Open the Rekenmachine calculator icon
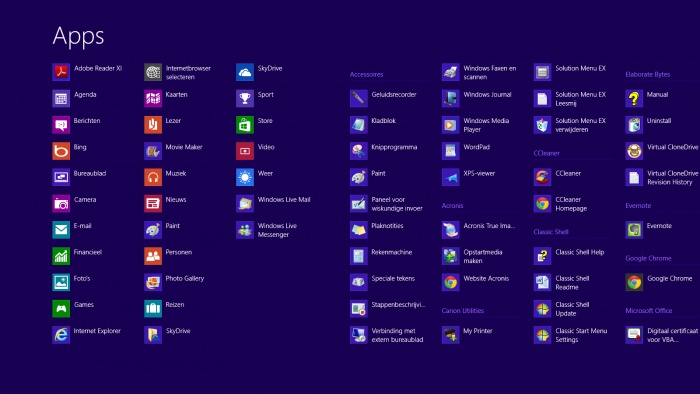Screen dimensions: 700x394 [x=358, y=256]
